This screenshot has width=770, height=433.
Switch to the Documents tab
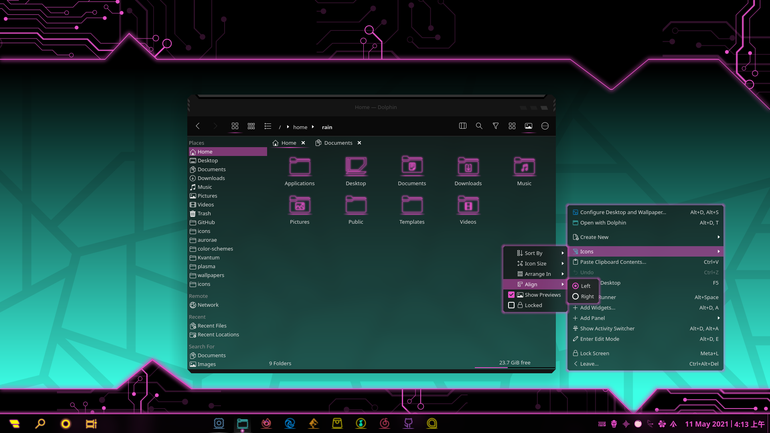click(x=338, y=143)
